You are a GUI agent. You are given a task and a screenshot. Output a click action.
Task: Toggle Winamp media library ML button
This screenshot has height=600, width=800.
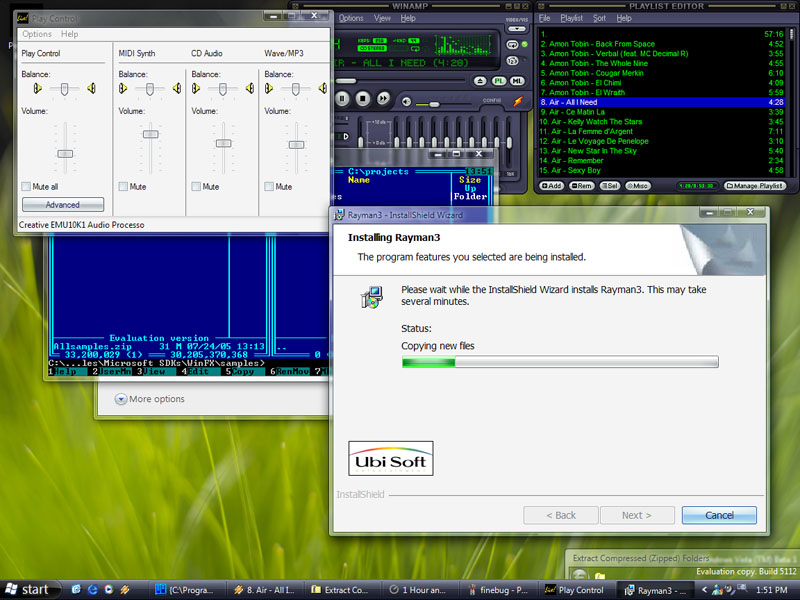pos(517,81)
